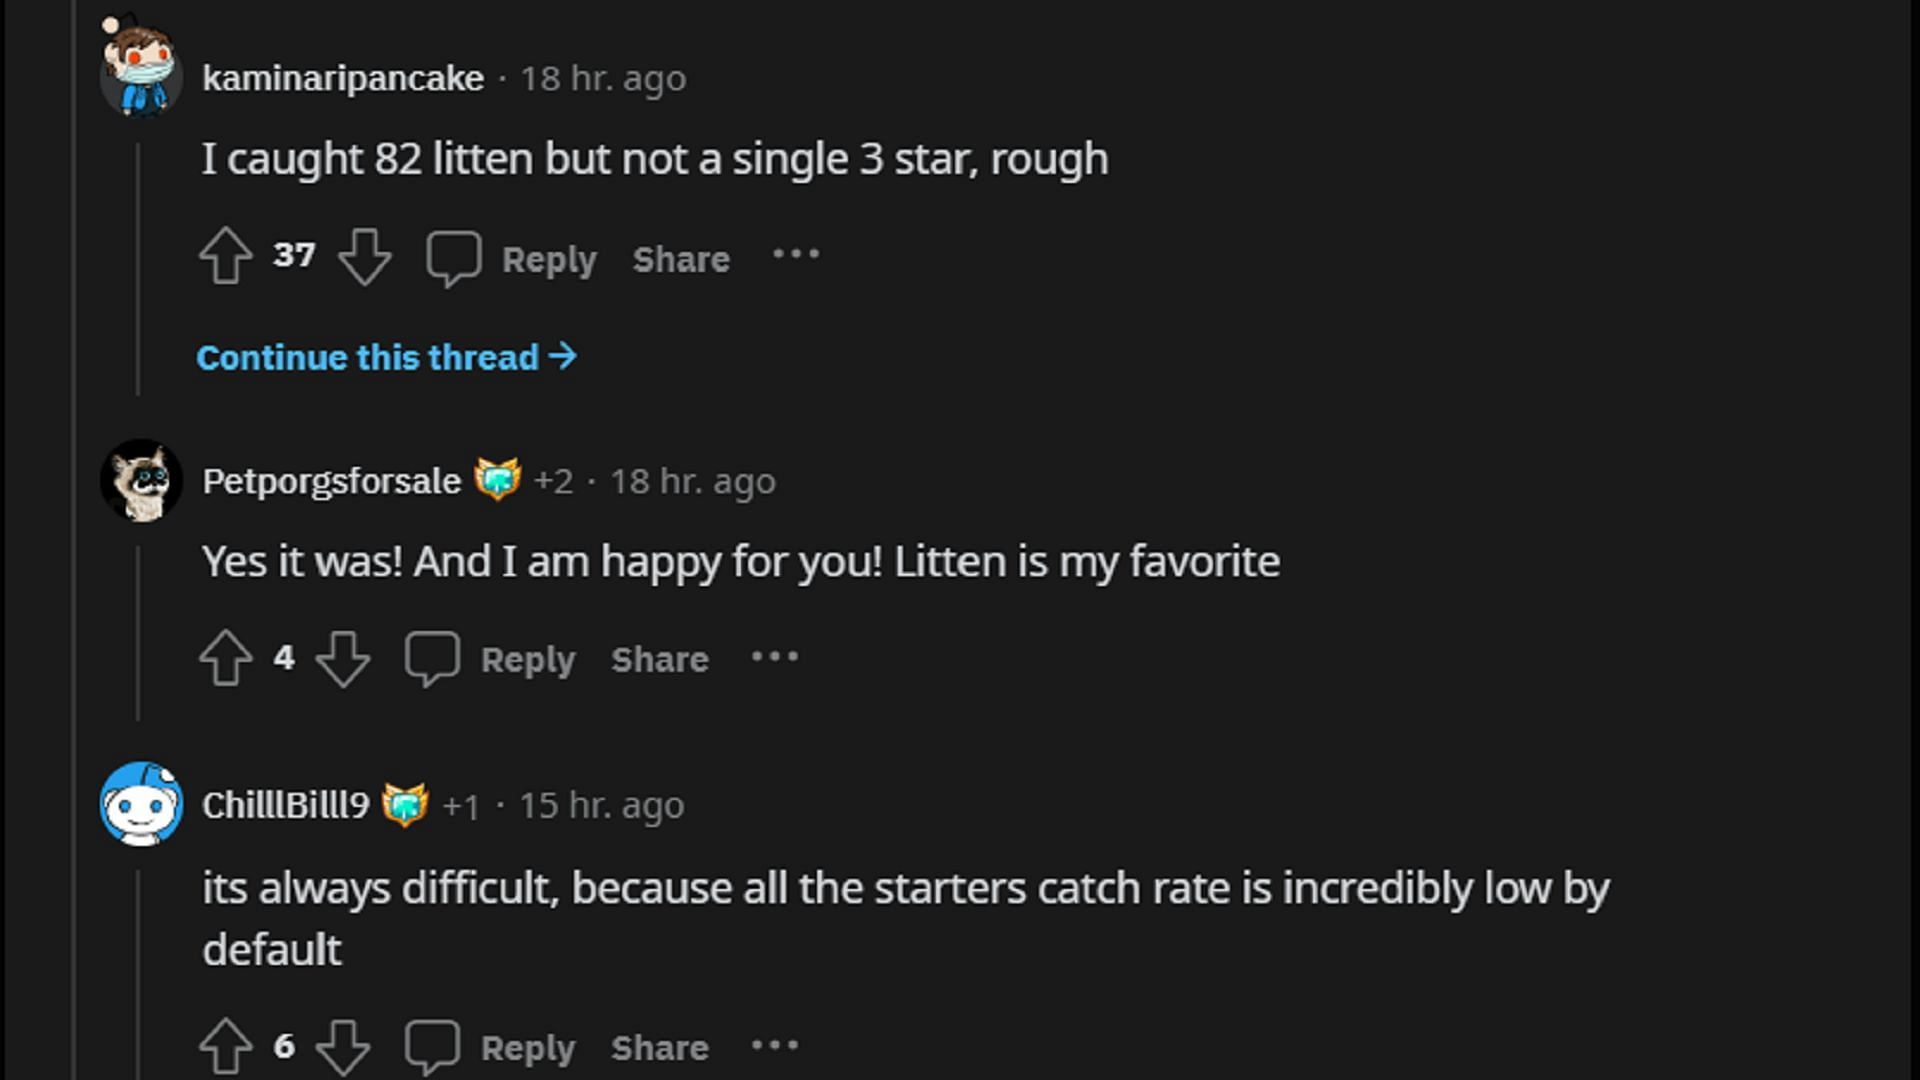Open more options on ChilllBilll9's comment
This screenshot has width=1920, height=1080.
(775, 1045)
